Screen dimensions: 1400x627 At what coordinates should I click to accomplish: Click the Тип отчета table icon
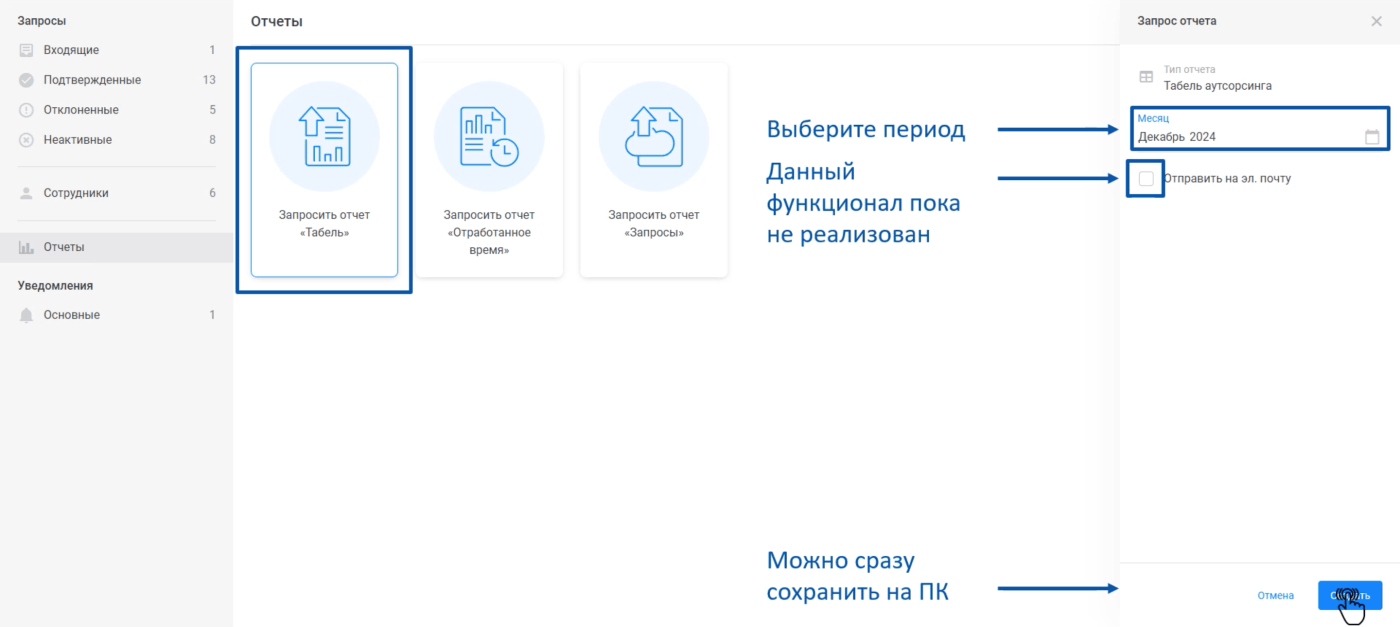(1146, 77)
